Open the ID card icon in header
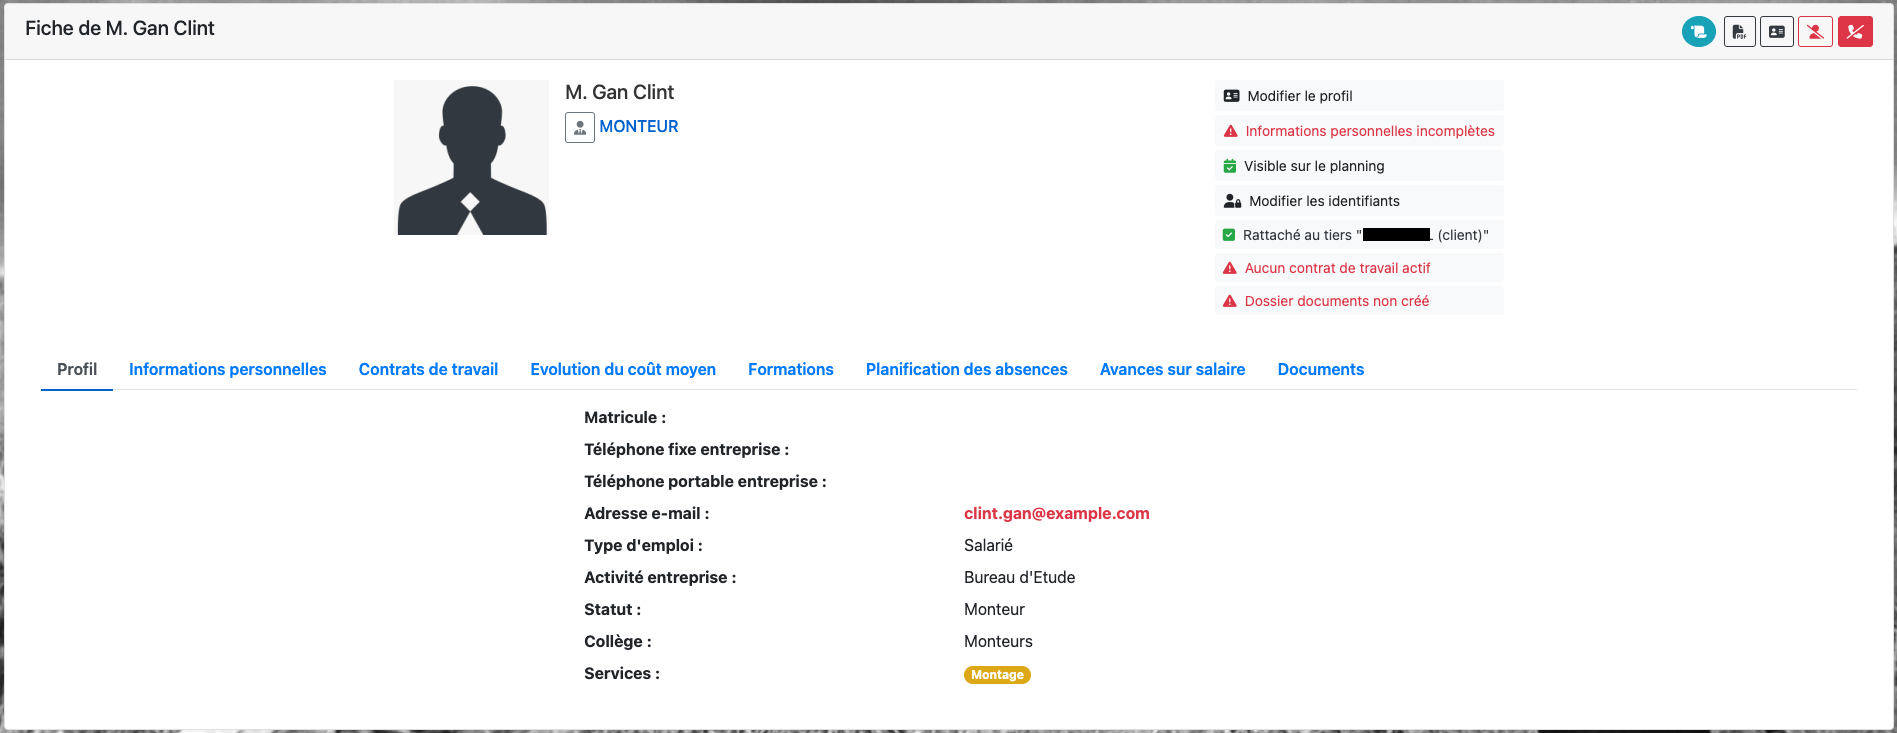This screenshot has width=1897, height=733. click(x=1776, y=32)
